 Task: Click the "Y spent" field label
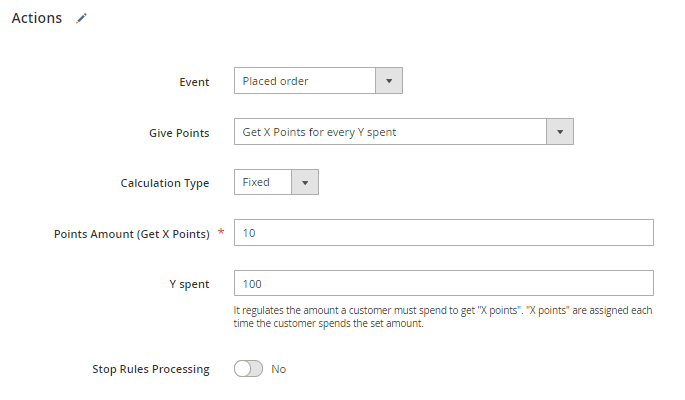point(188,284)
